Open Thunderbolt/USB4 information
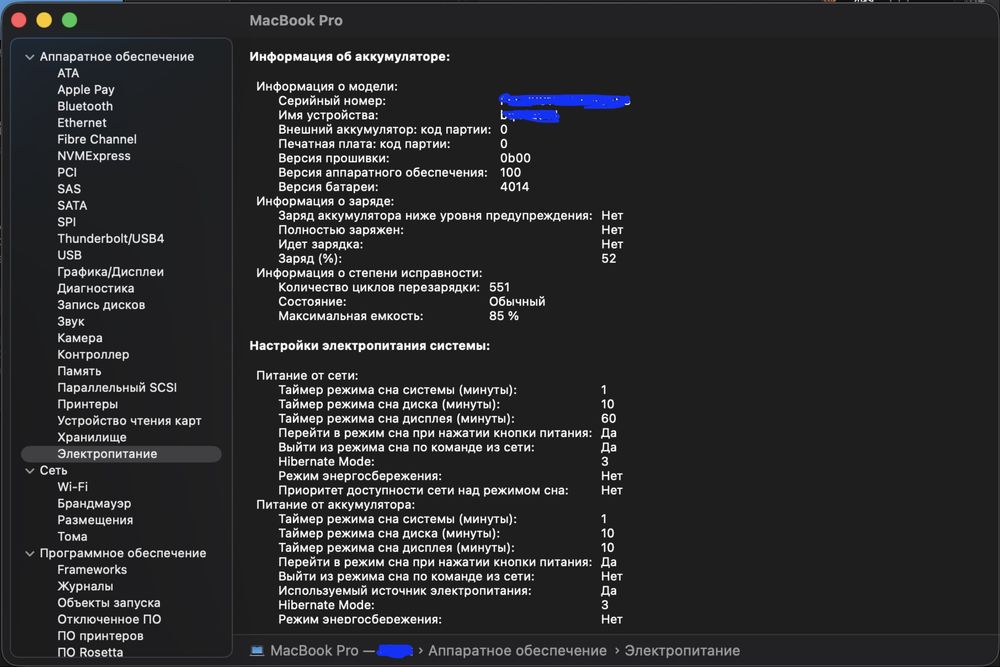This screenshot has width=1000, height=667. click(110, 239)
